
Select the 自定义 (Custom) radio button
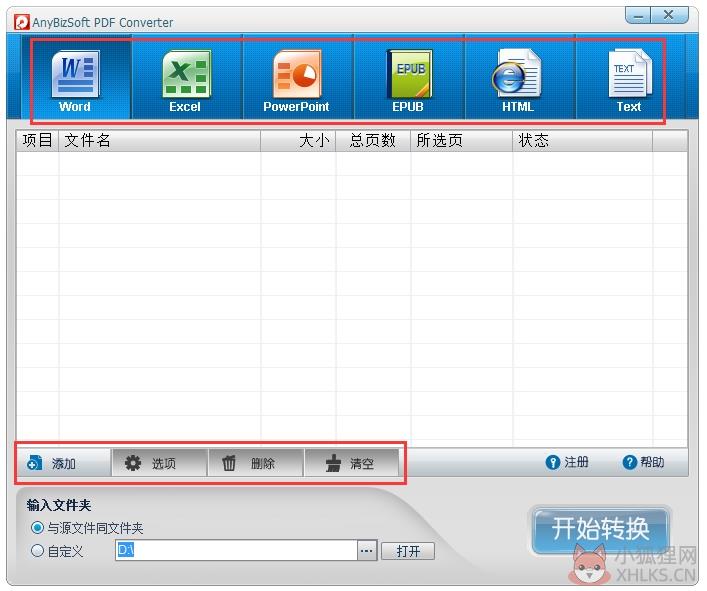[37, 550]
